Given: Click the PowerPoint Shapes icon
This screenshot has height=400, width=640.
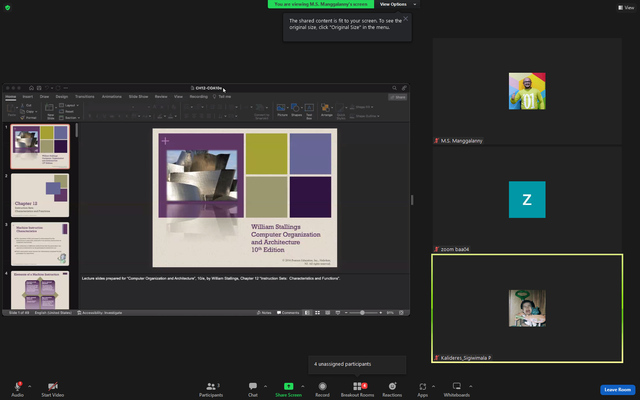Looking at the screenshot, I should [x=296, y=107].
